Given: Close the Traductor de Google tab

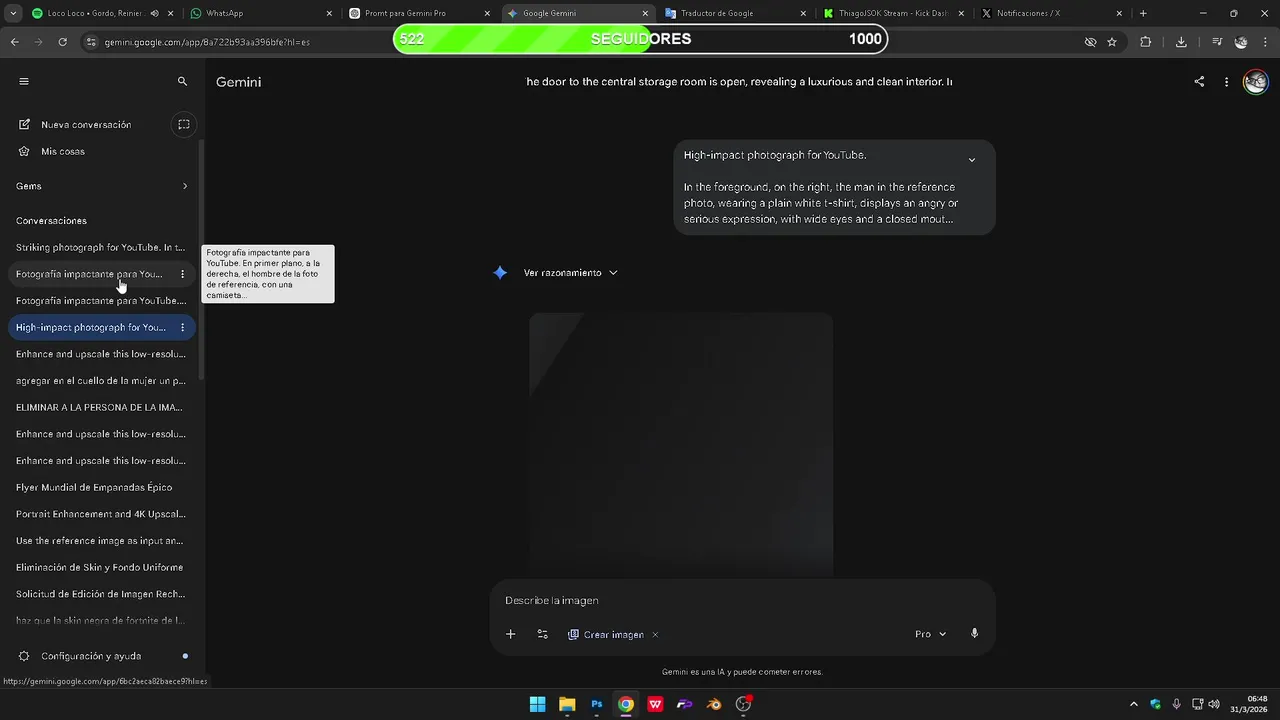Looking at the screenshot, I should 803,14.
